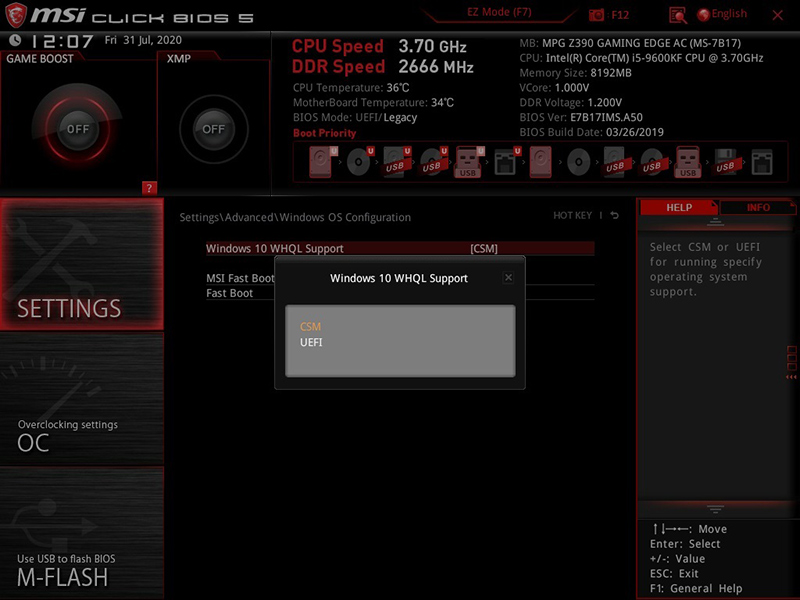Click the first hard drive boot priority icon
The width and height of the screenshot is (800, 600).
[319, 161]
